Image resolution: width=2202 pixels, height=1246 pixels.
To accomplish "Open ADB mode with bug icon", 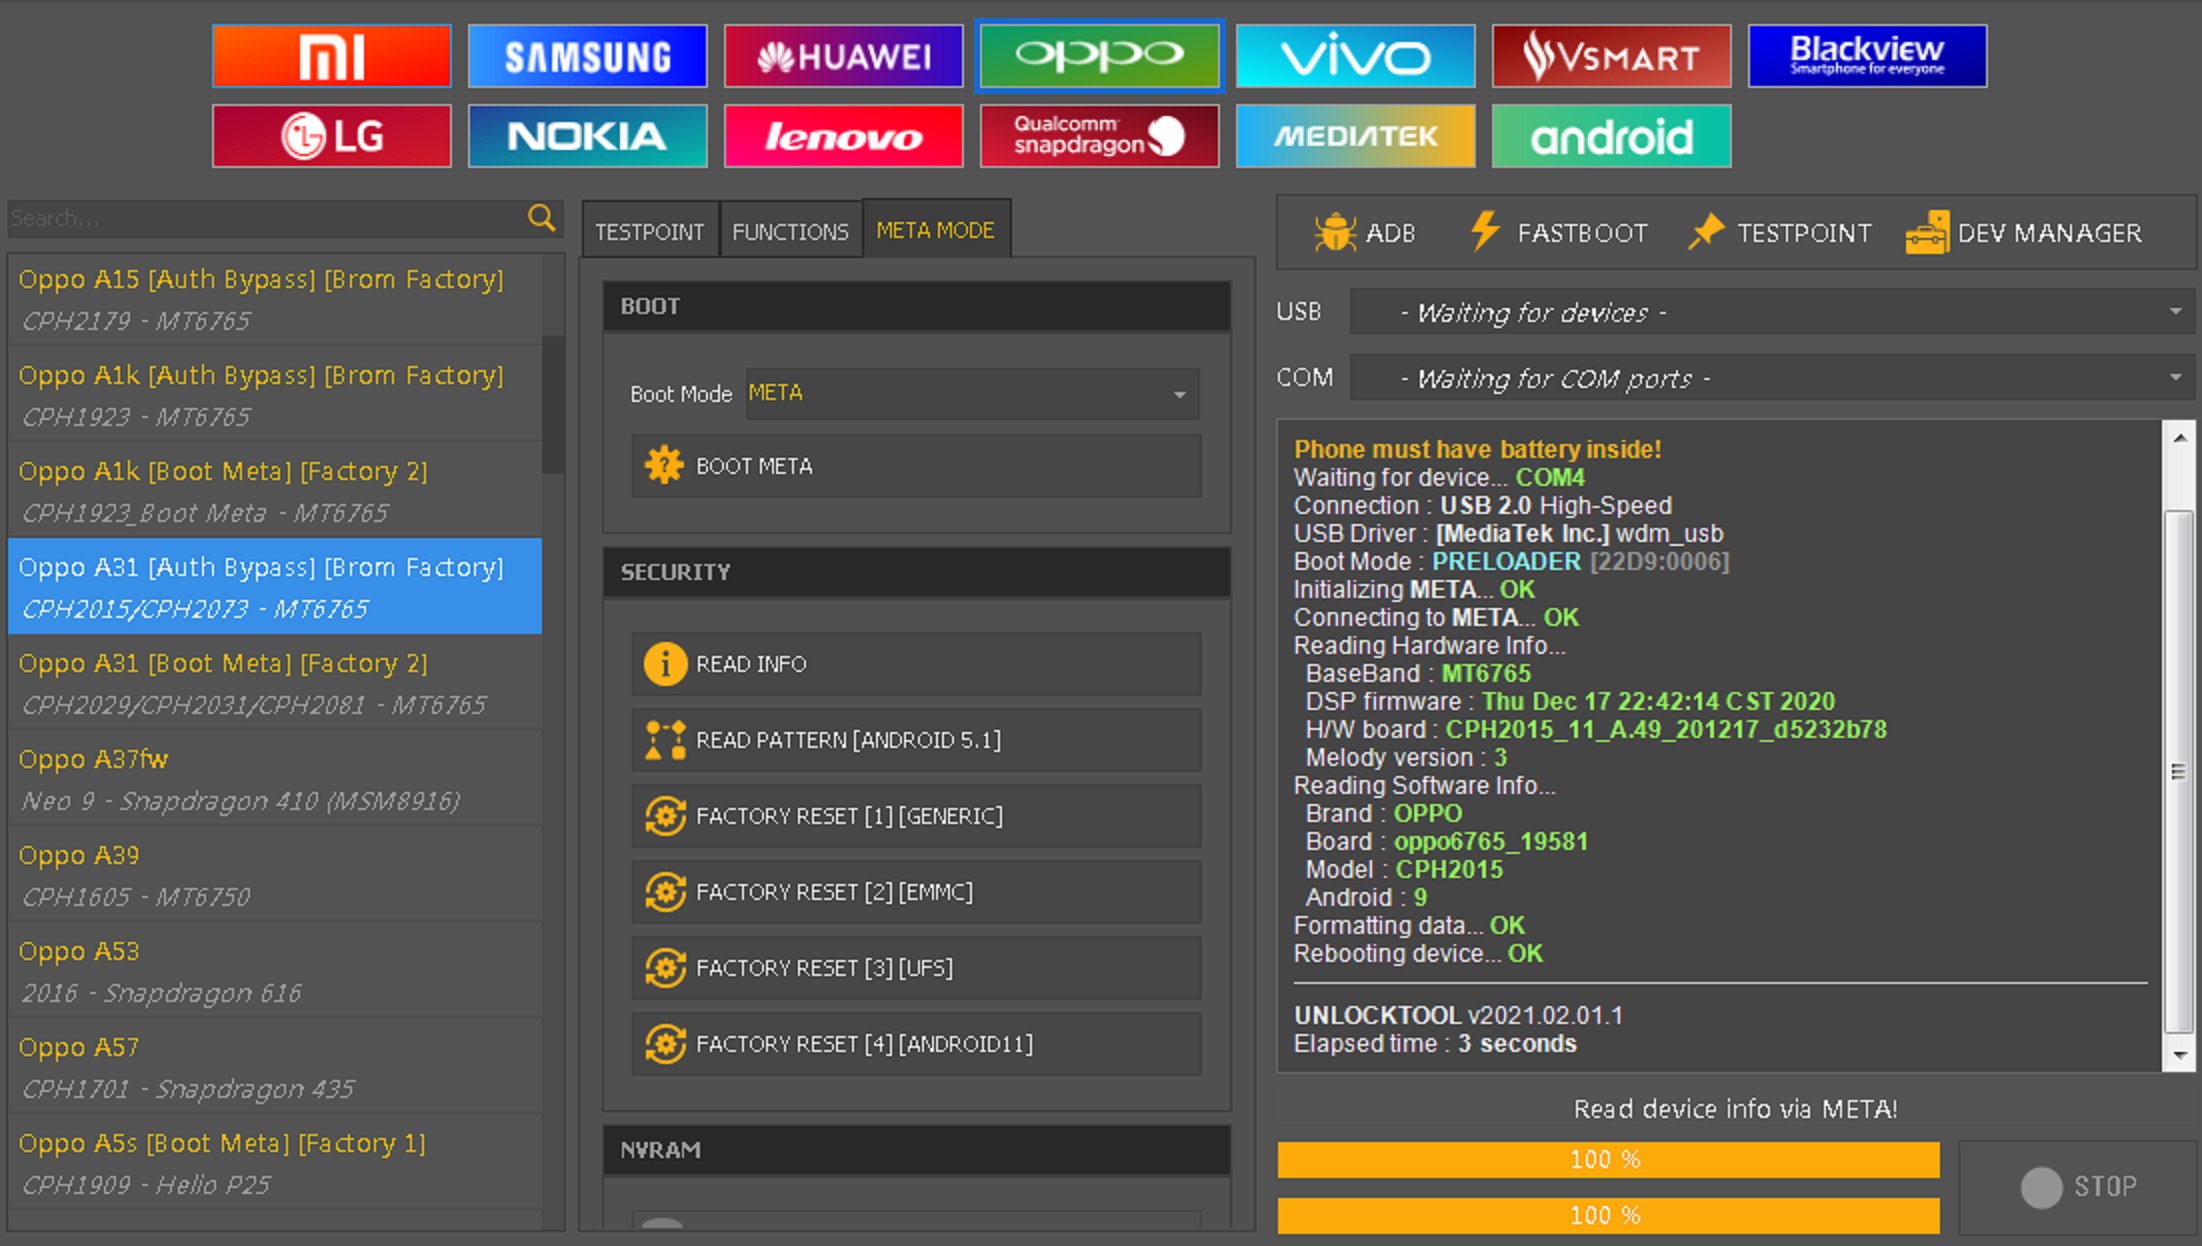I will (1364, 233).
